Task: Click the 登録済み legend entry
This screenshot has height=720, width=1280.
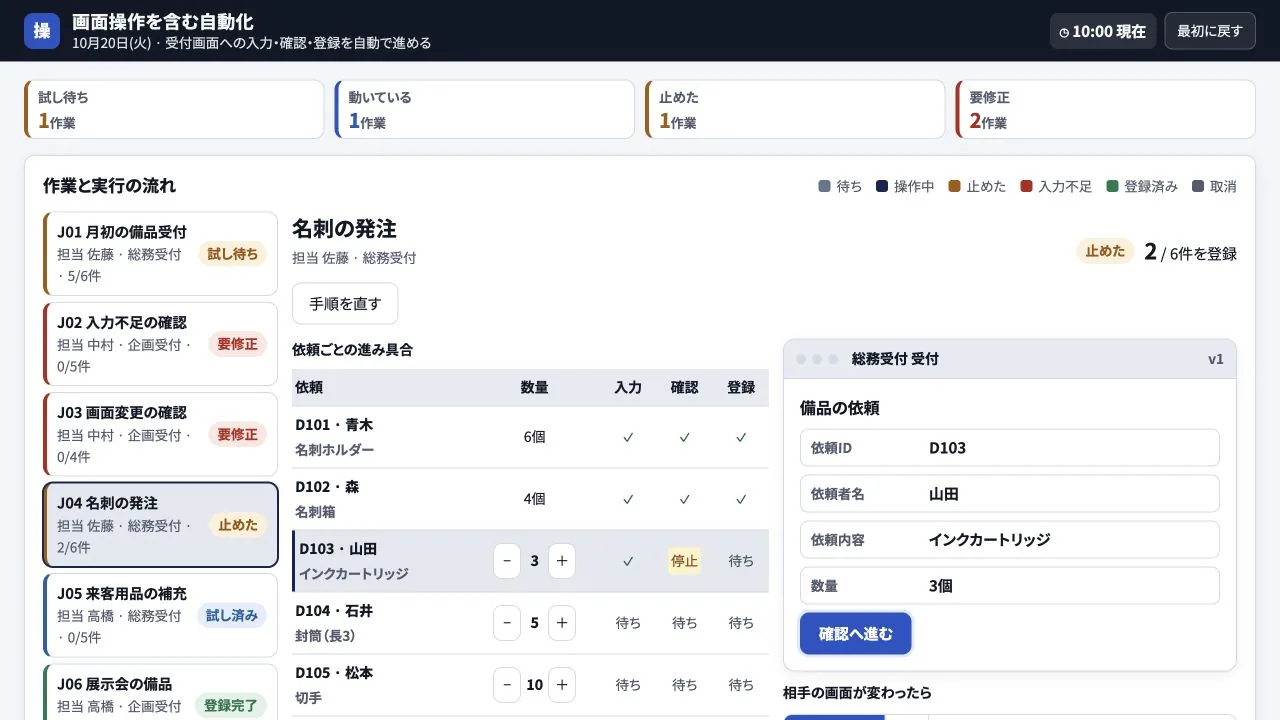Action: tap(1142, 186)
